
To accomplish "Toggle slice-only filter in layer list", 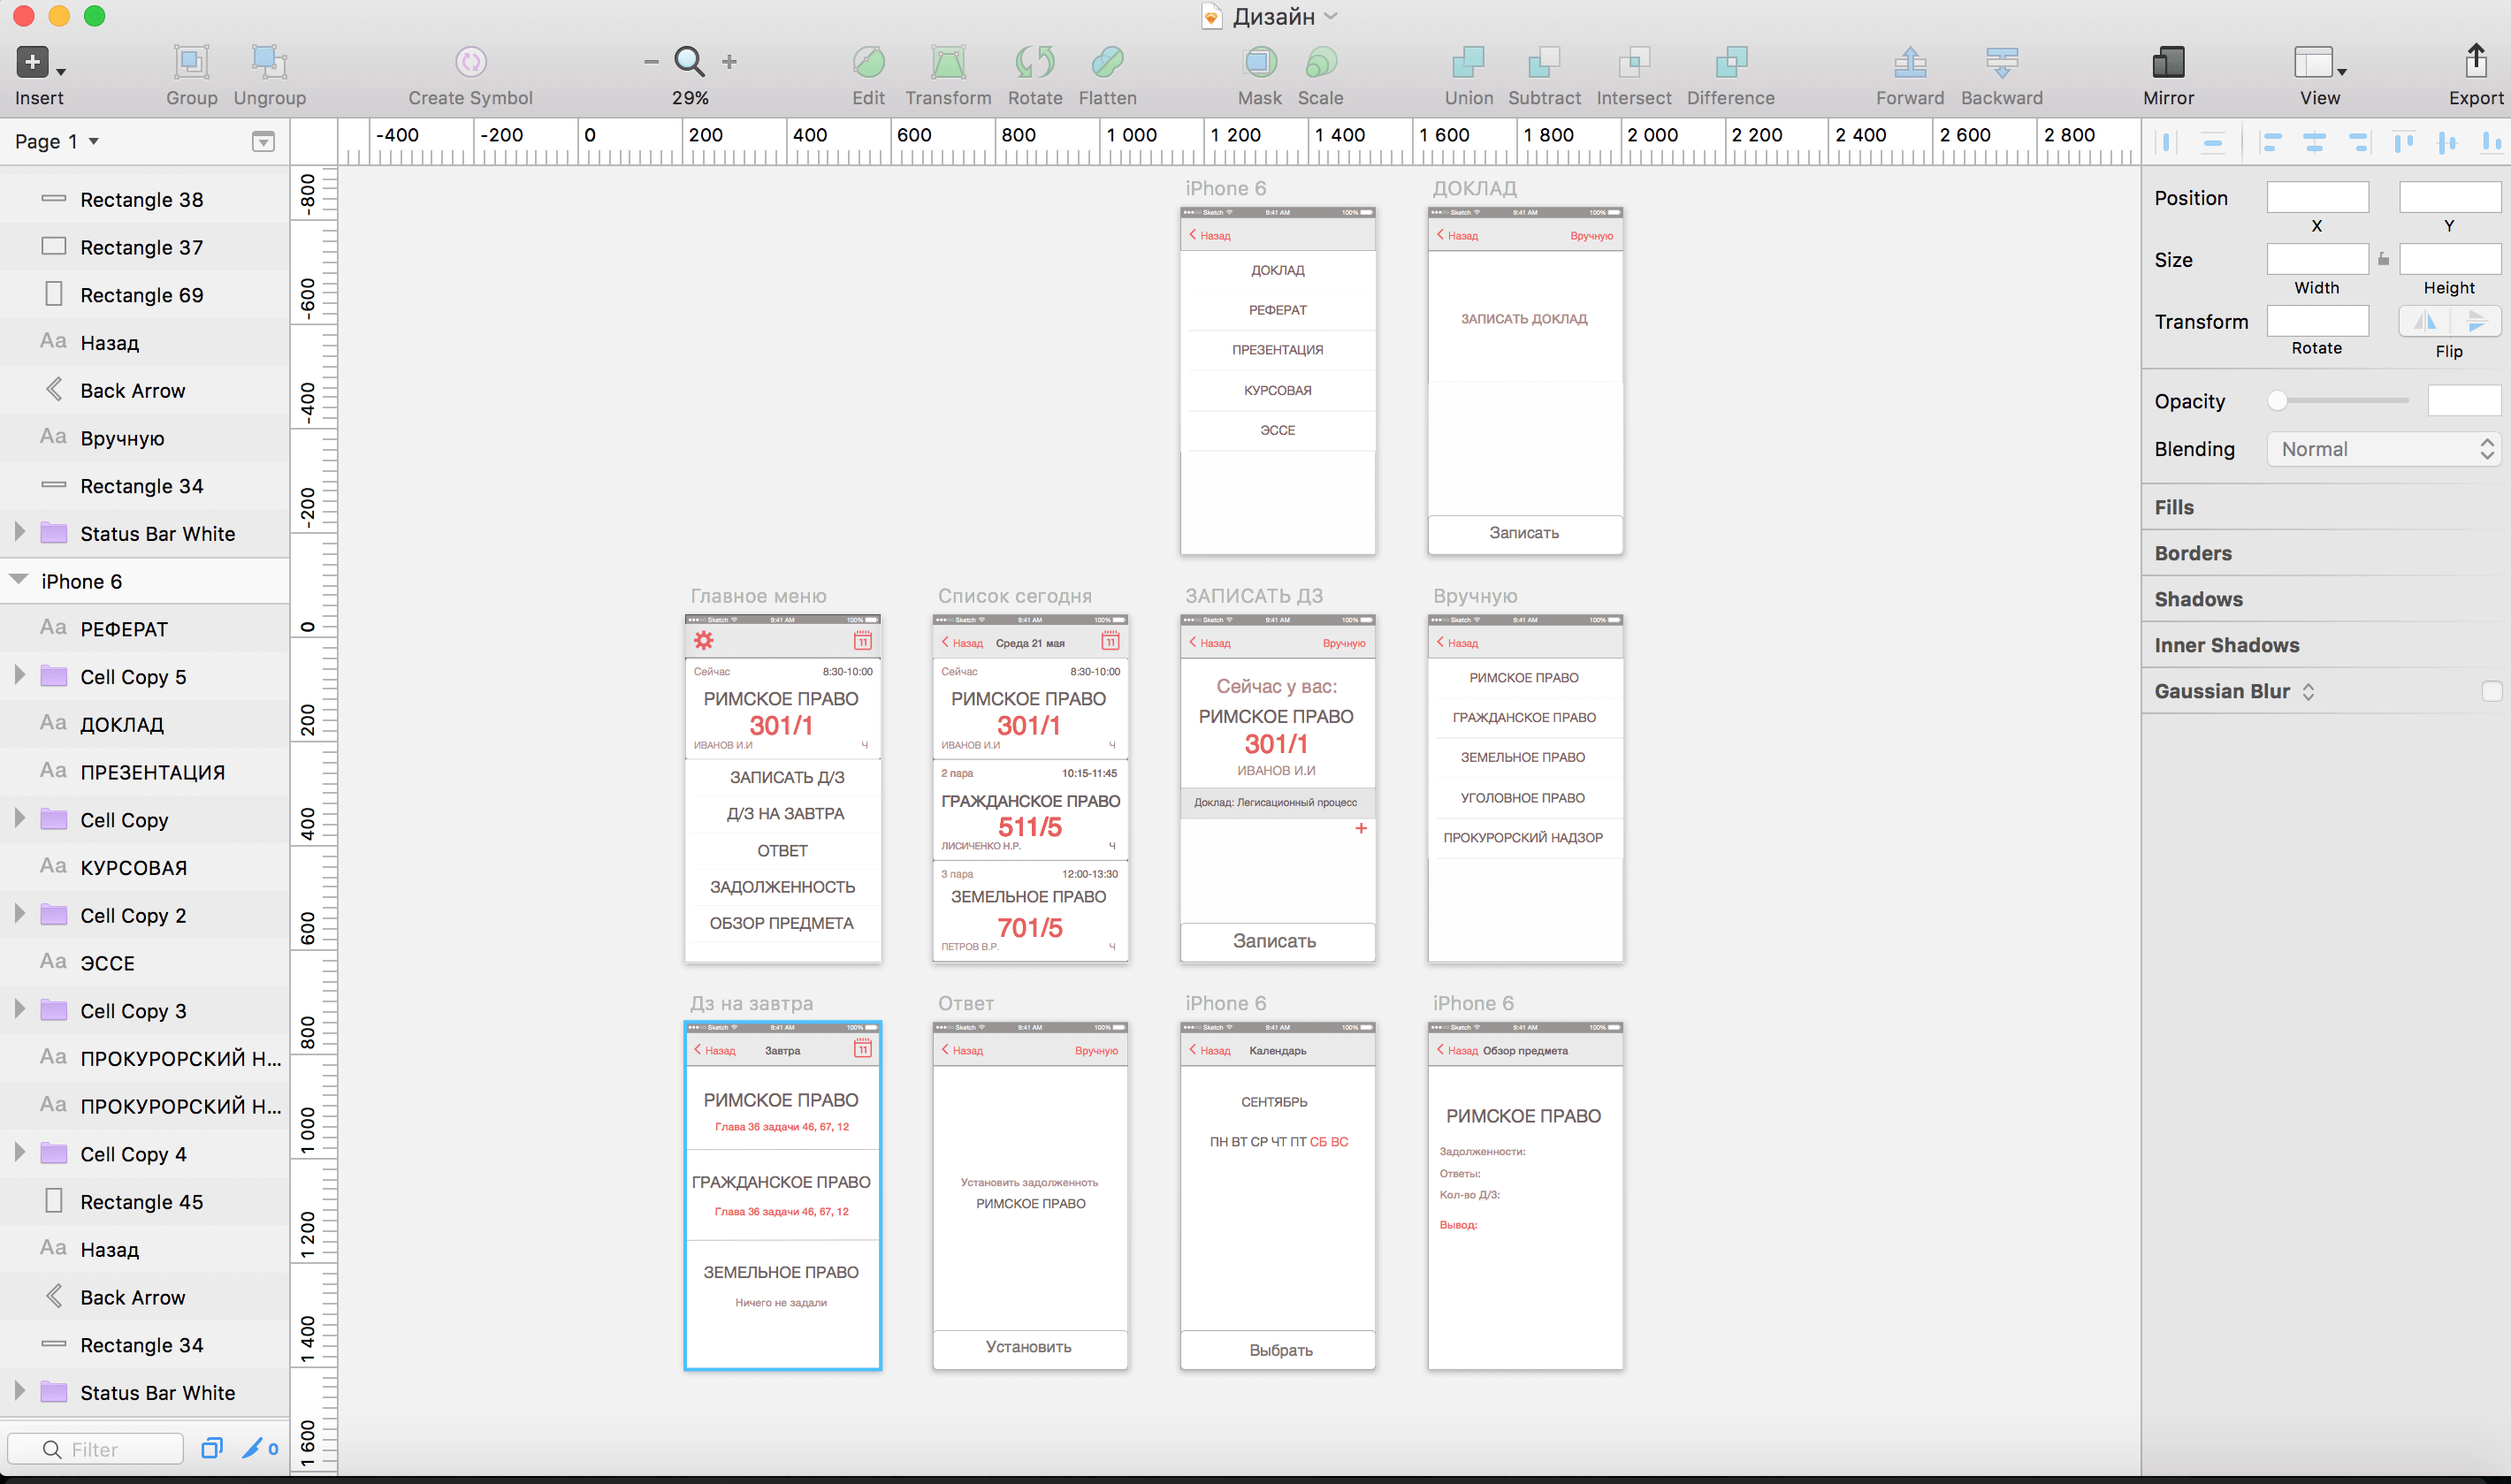I will point(260,1448).
